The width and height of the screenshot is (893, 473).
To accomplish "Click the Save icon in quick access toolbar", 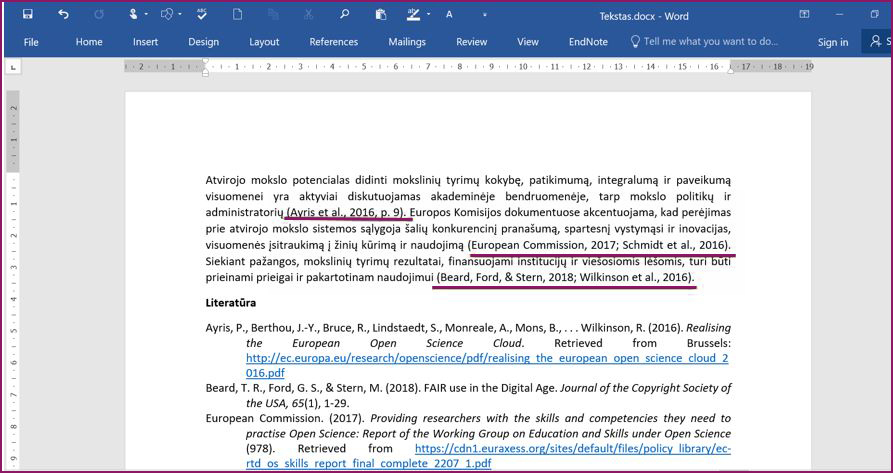I will (27, 14).
